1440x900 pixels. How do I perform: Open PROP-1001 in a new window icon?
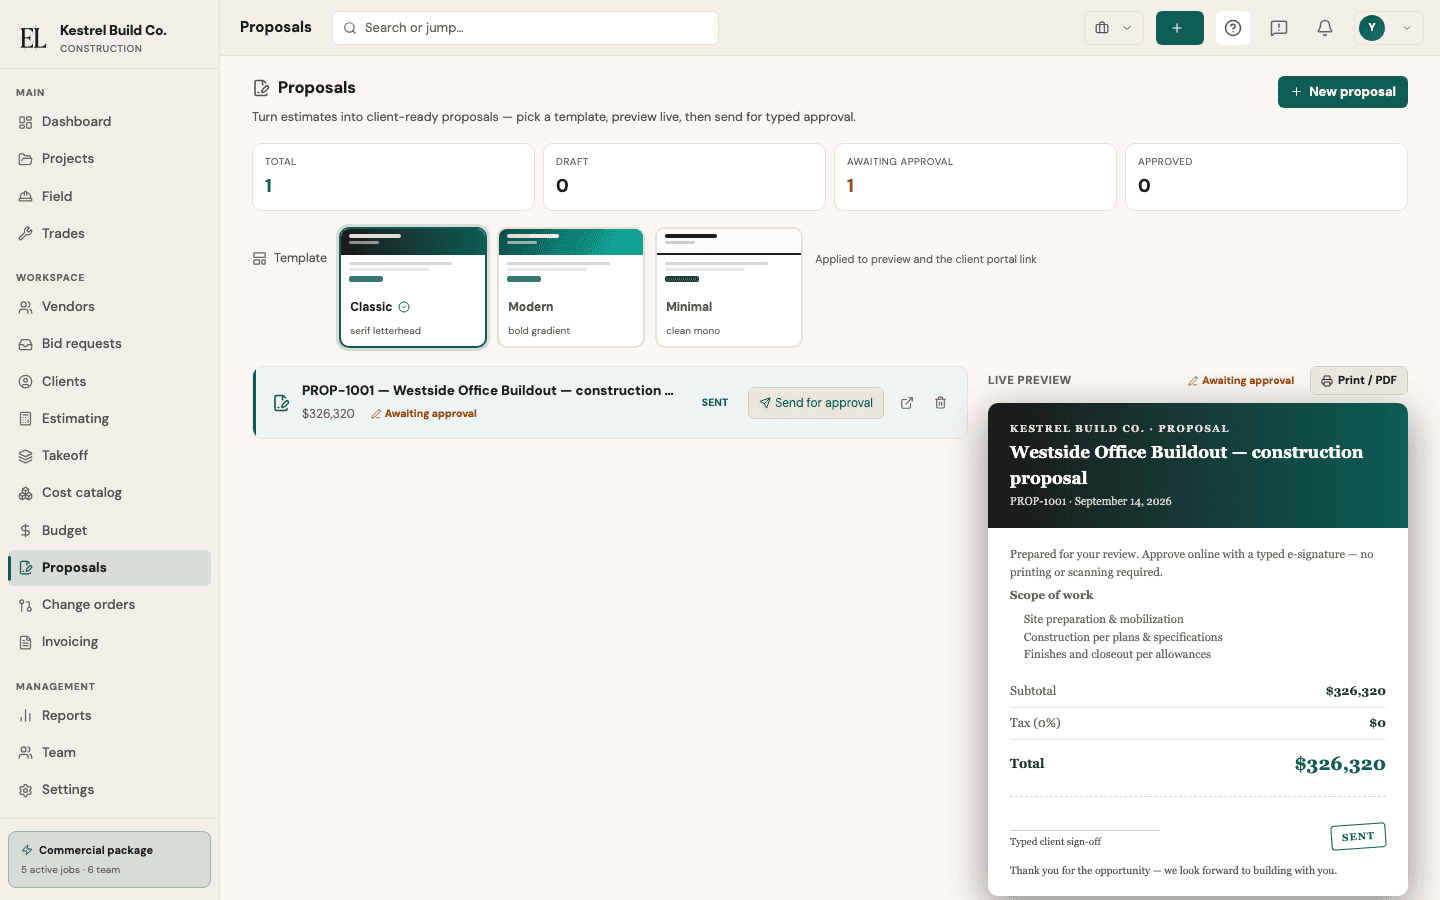(907, 403)
